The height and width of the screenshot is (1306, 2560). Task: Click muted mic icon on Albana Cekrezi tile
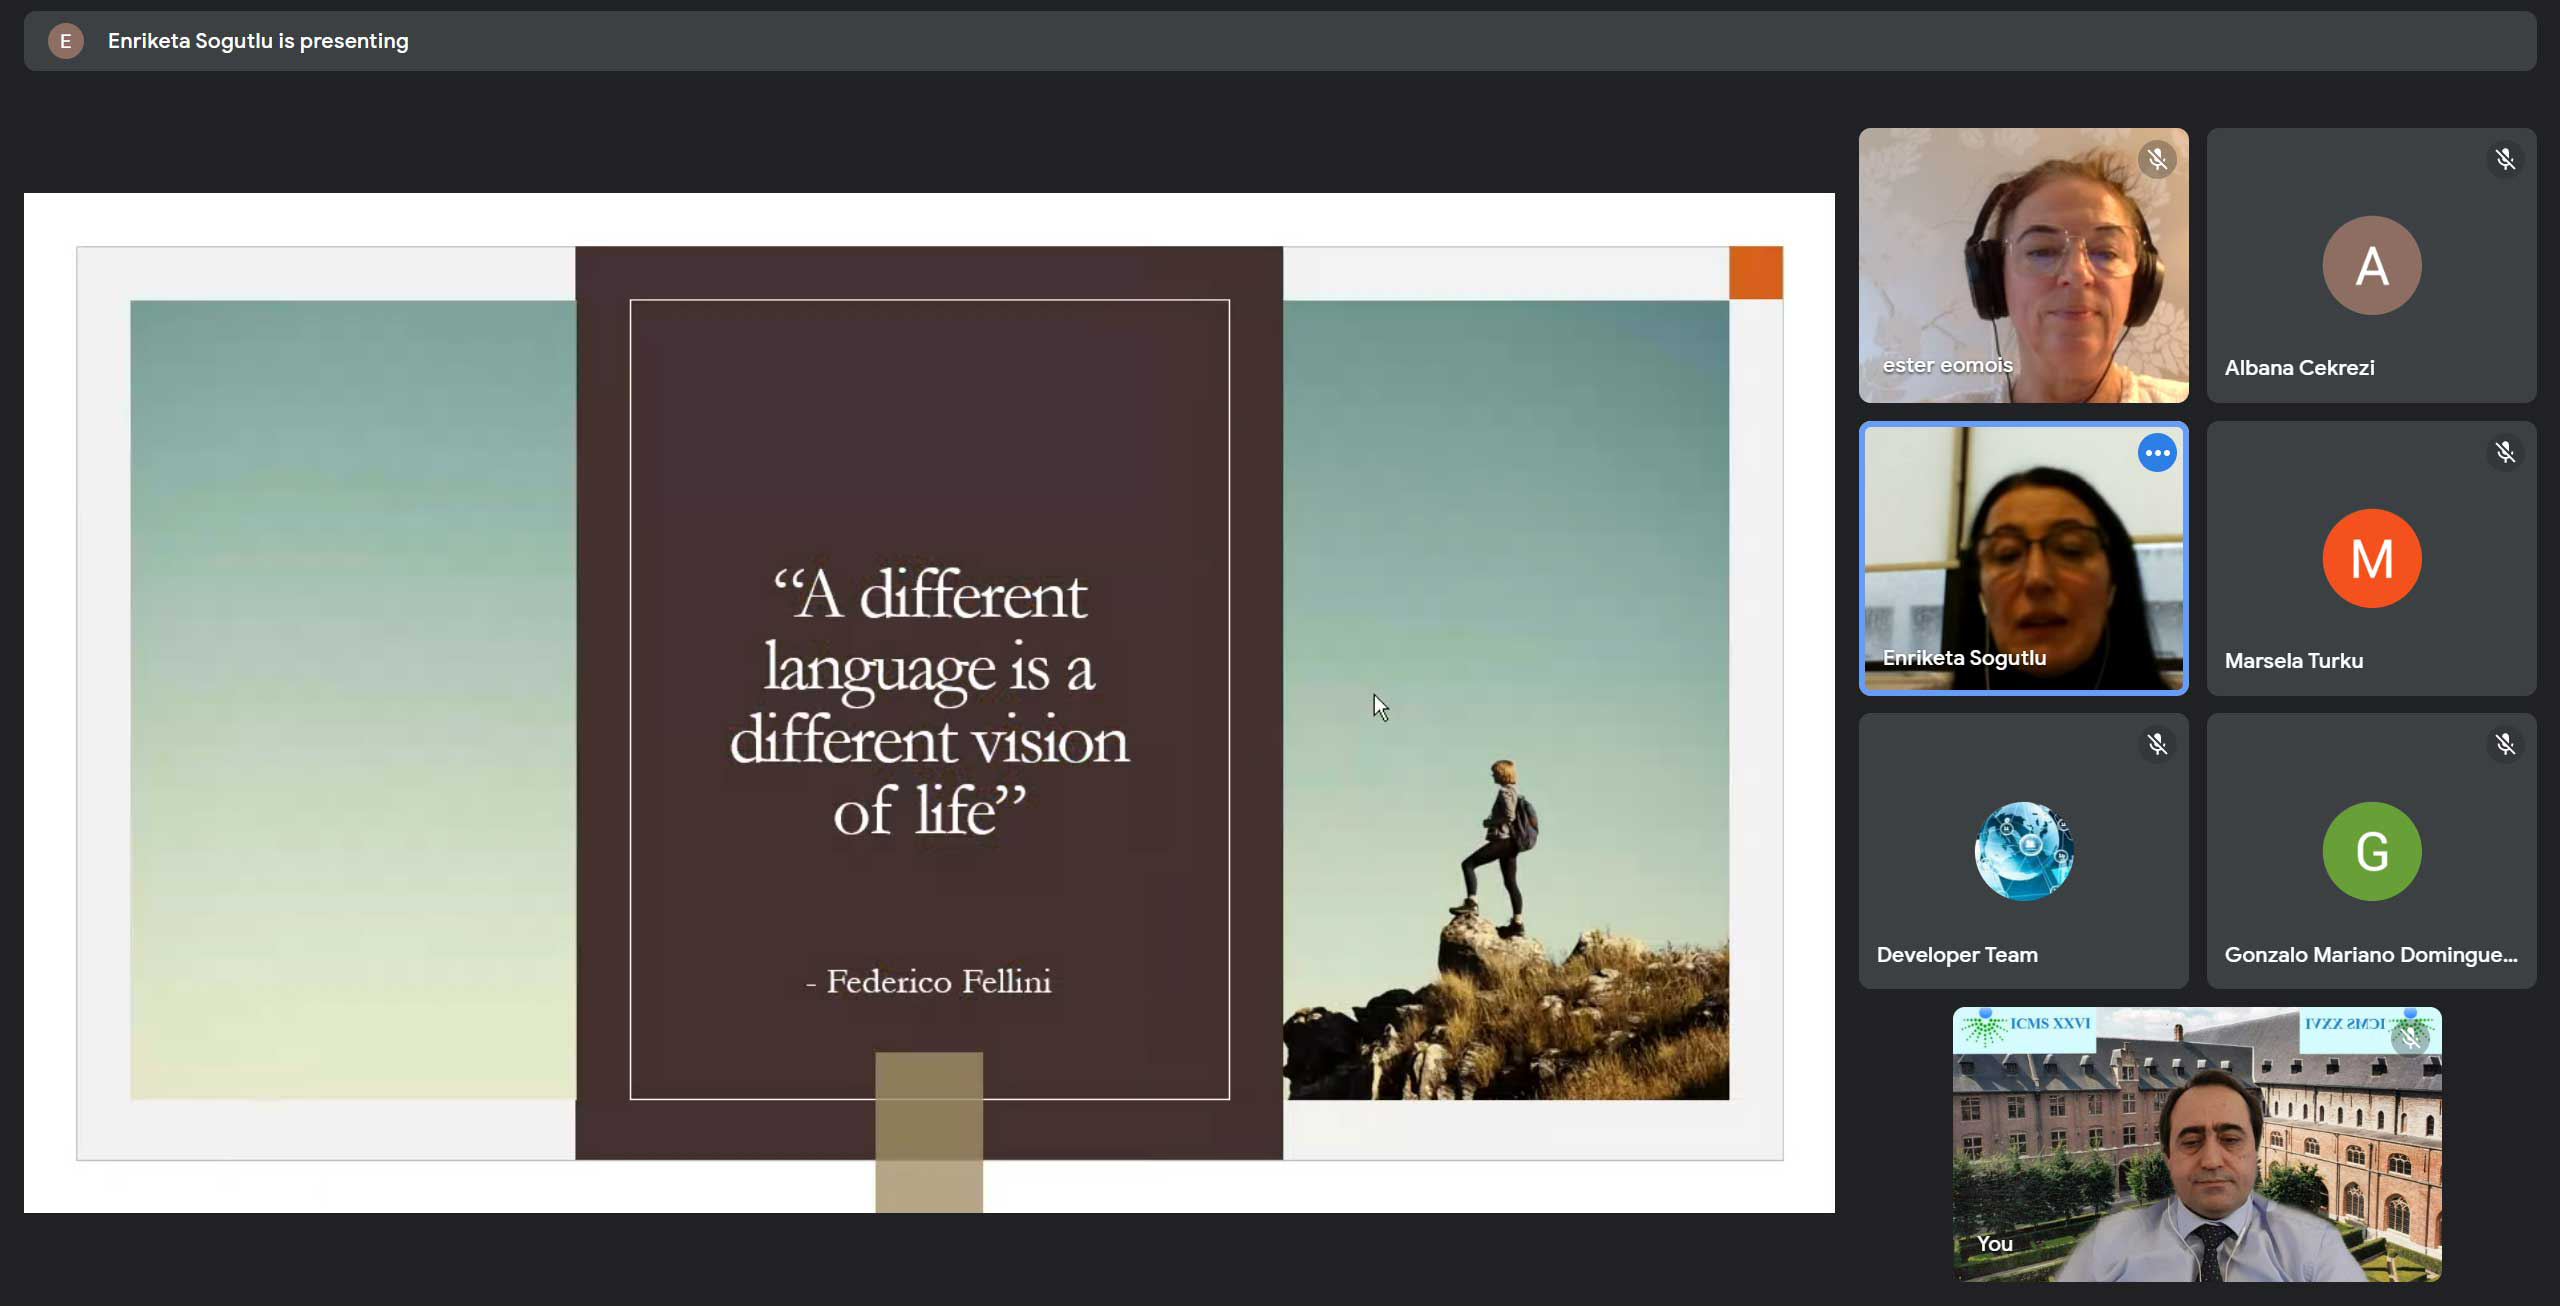point(2504,160)
